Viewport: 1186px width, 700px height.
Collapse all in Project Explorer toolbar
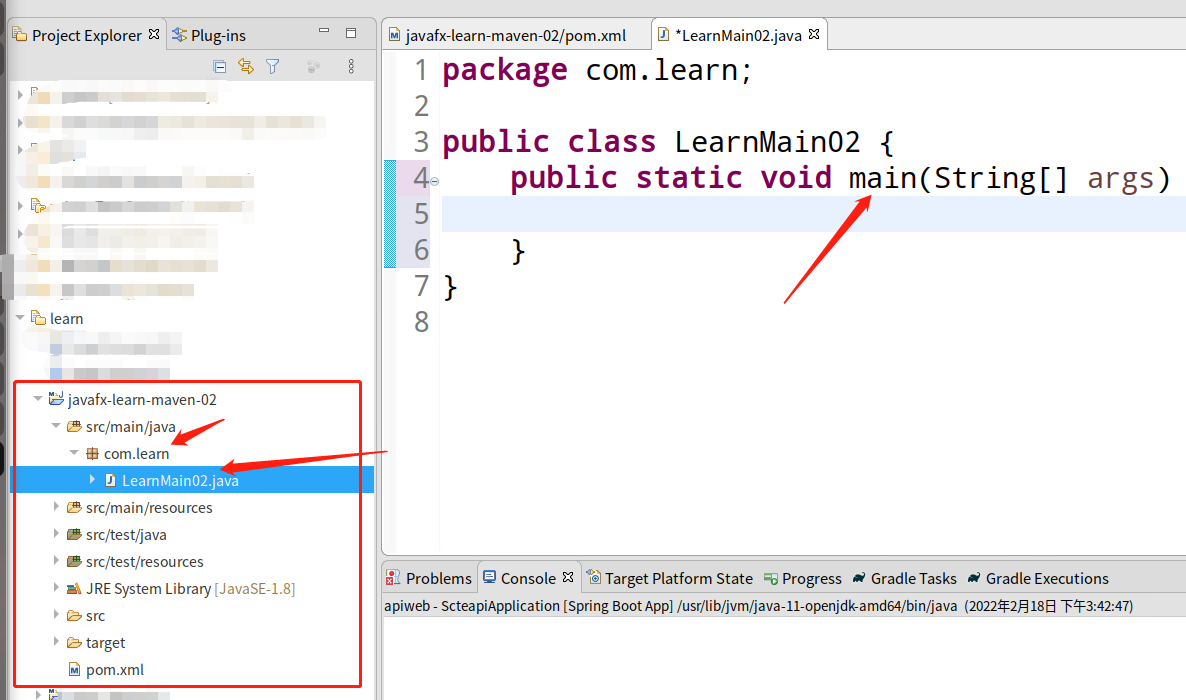(219, 67)
